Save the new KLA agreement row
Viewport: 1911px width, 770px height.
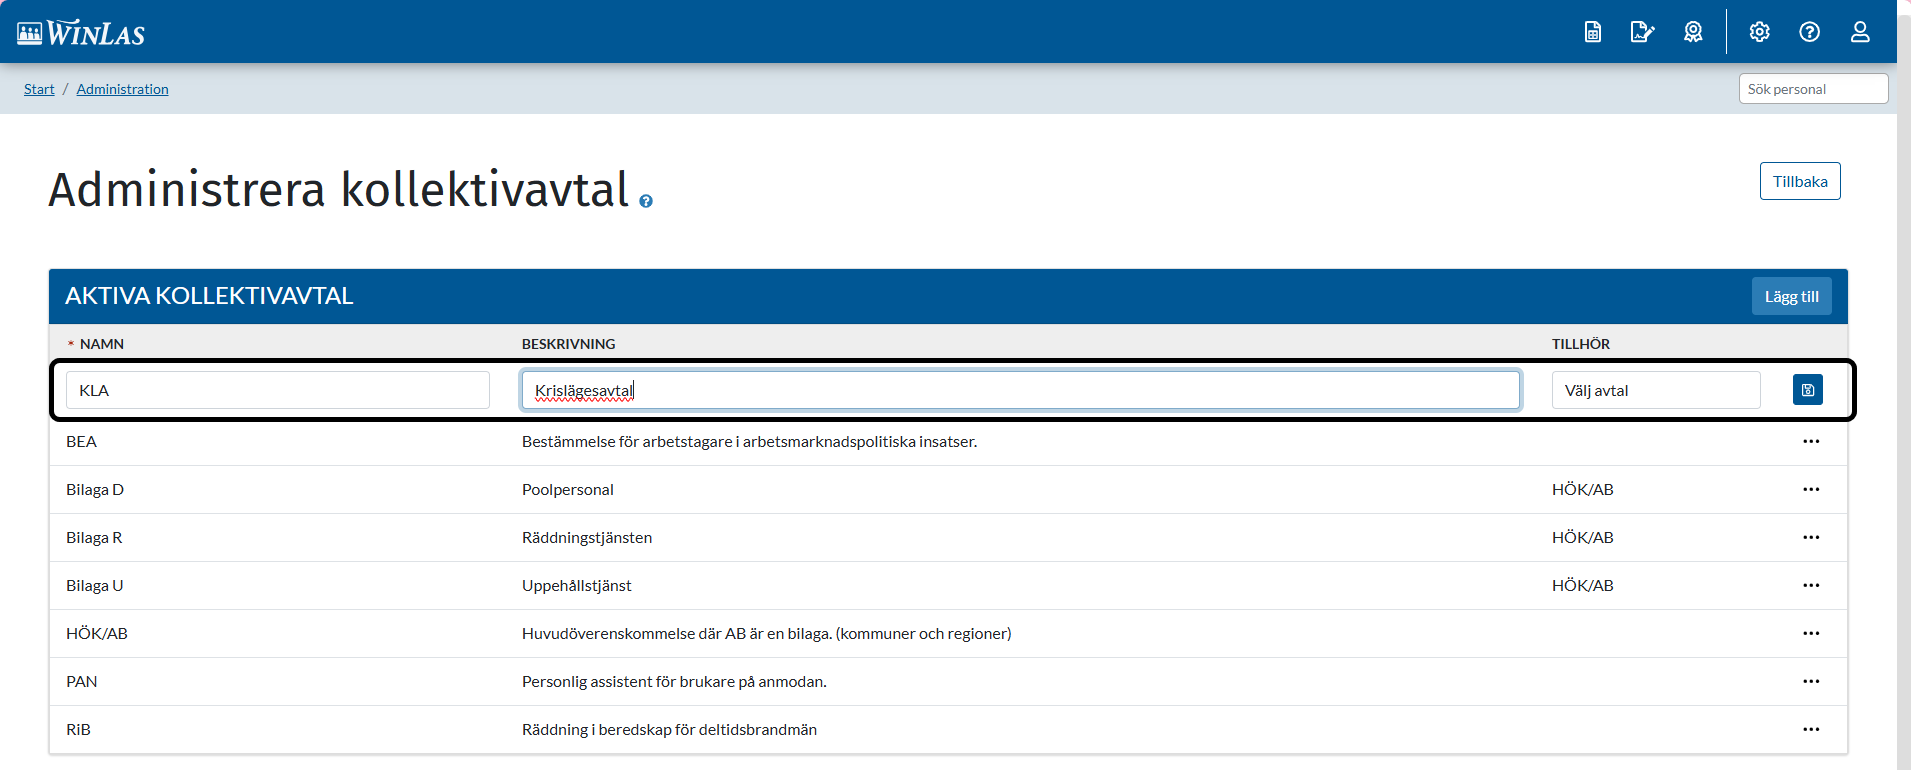pos(1808,390)
